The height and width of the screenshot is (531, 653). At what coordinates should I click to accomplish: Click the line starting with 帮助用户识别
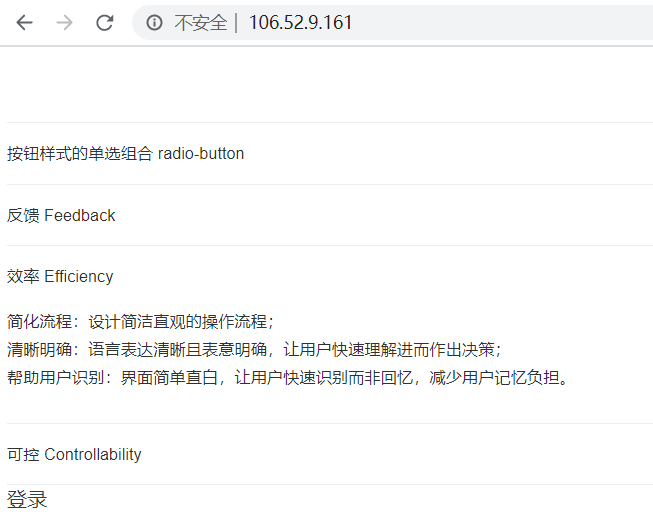point(288,378)
